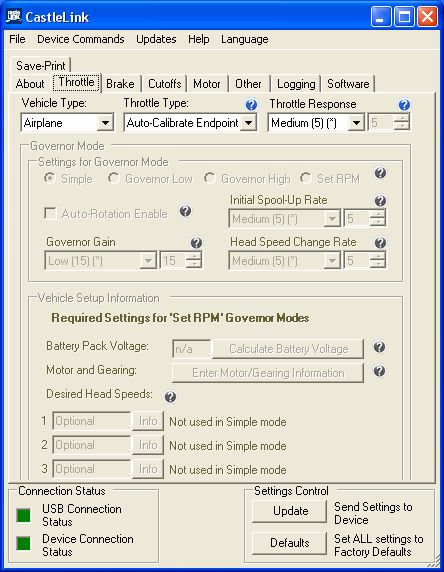Image resolution: width=444 pixels, height=572 pixels.
Task: Show help for Auto-Rotation Enable
Action: 186,210
